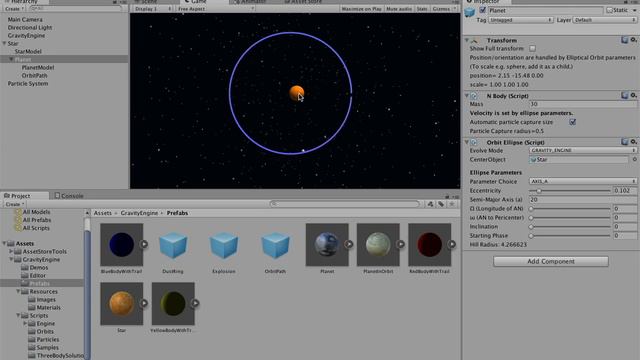Expand YellowBodyWithTrail prefab arrow button
The image size is (640, 360).
(196, 303)
